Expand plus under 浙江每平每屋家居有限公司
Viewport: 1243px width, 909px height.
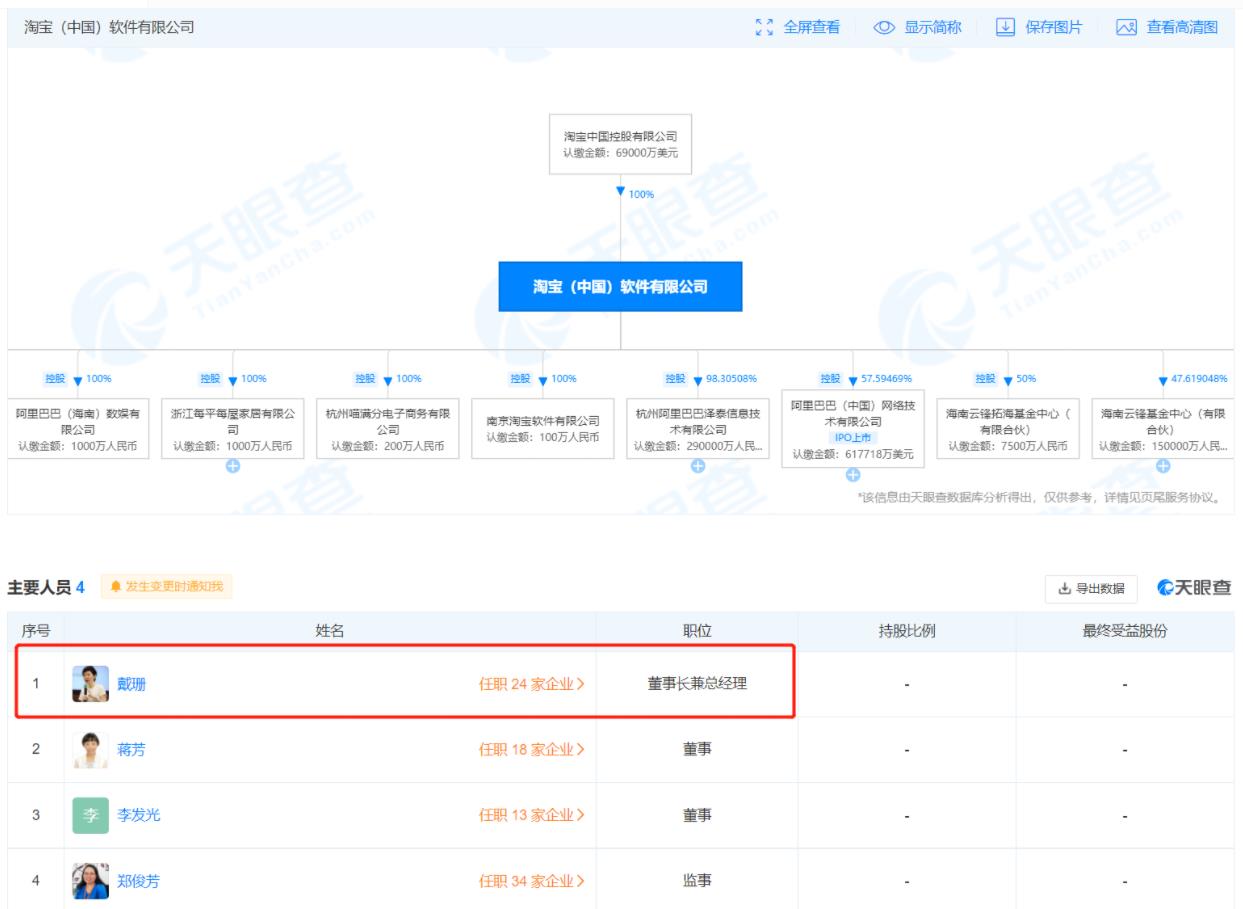(232, 465)
